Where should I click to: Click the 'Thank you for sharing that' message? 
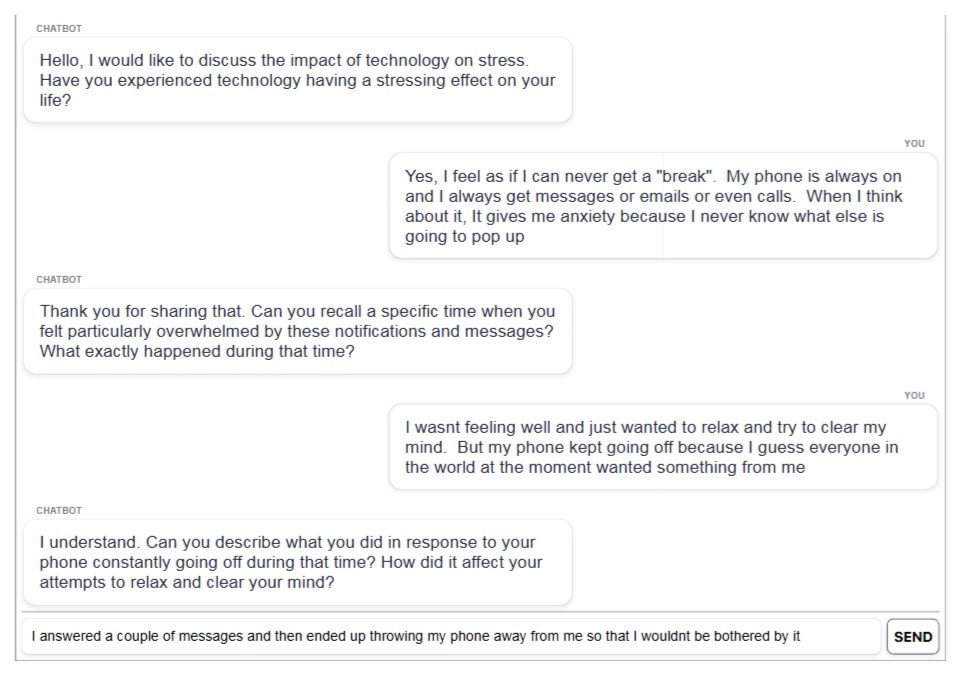(x=297, y=331)
